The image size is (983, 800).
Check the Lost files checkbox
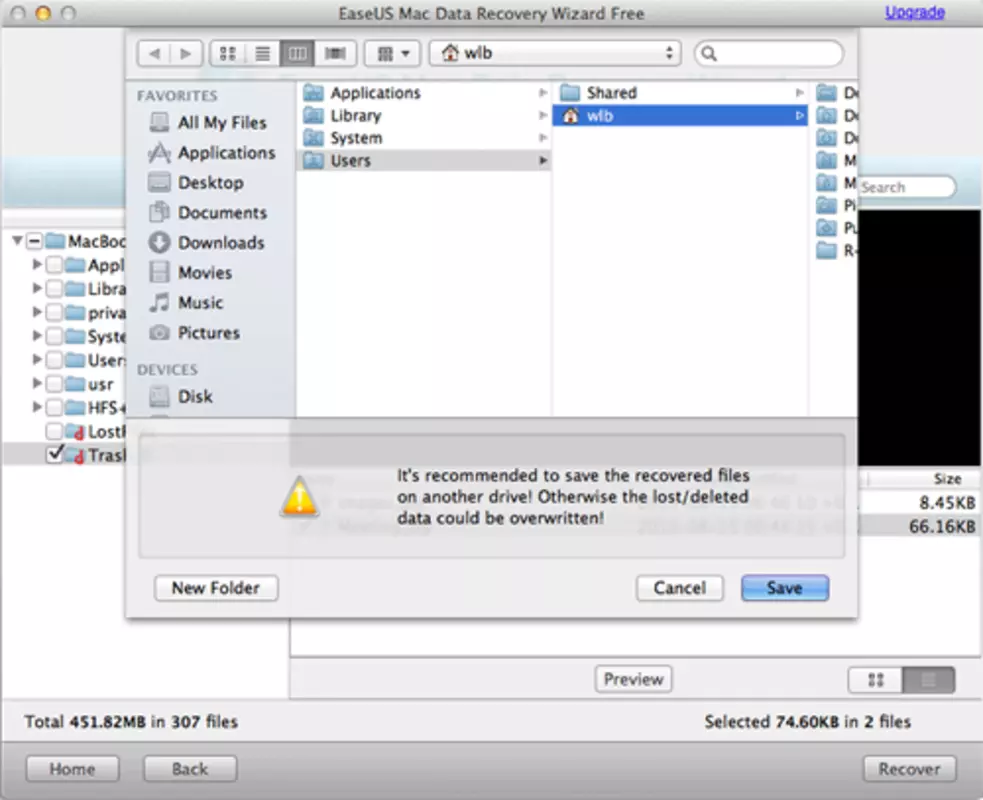(x=55, y=431)
